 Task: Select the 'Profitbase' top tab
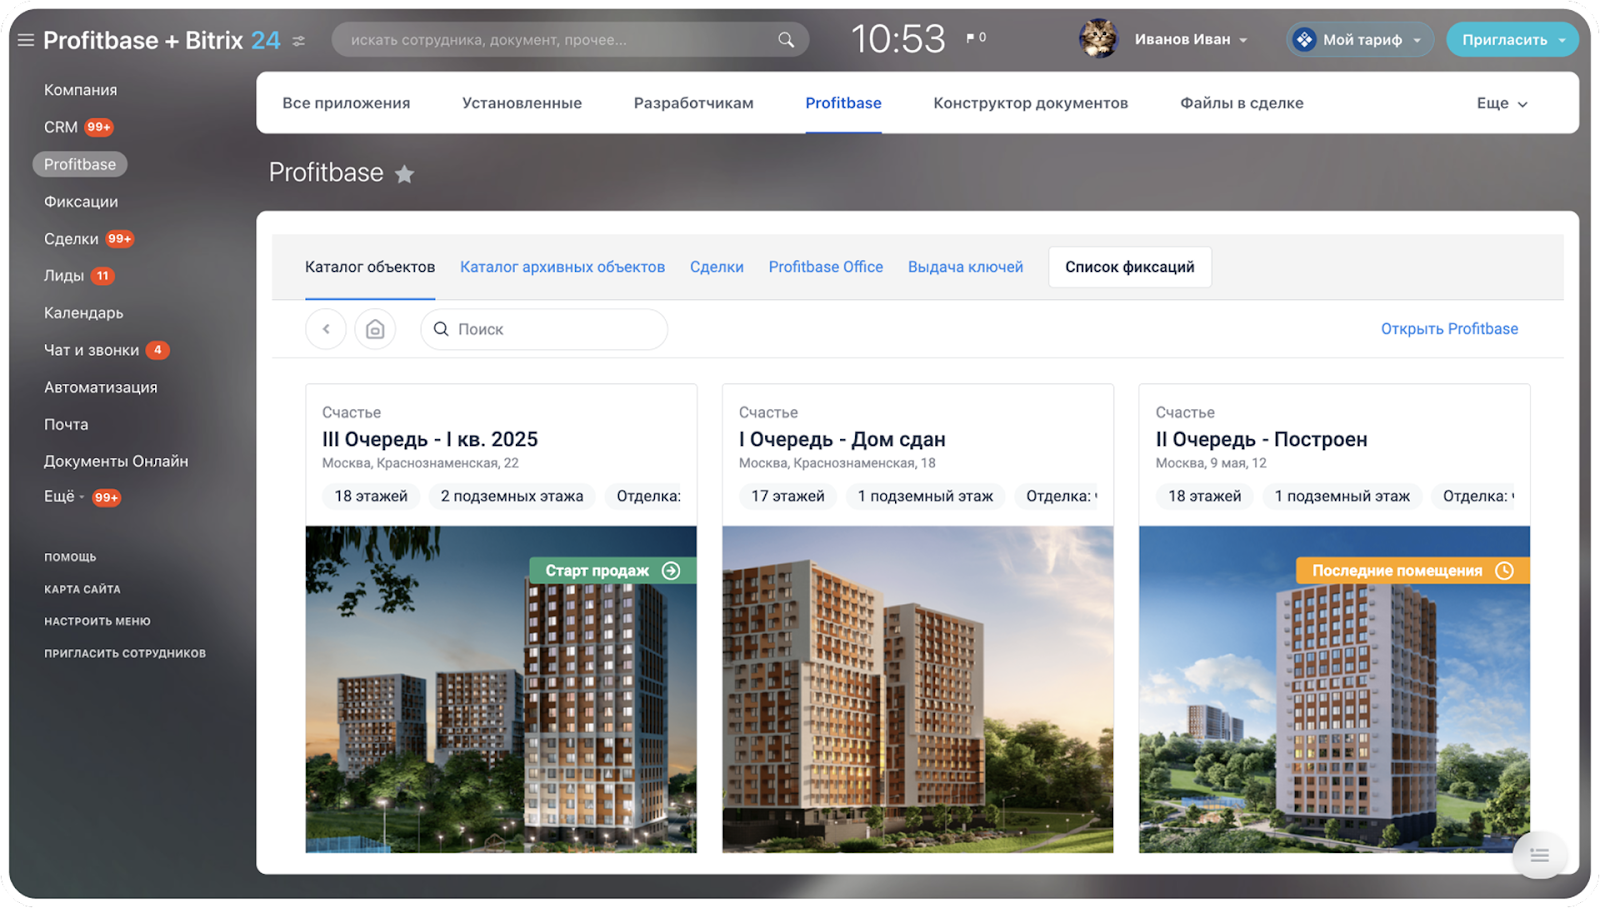[843, 103]
